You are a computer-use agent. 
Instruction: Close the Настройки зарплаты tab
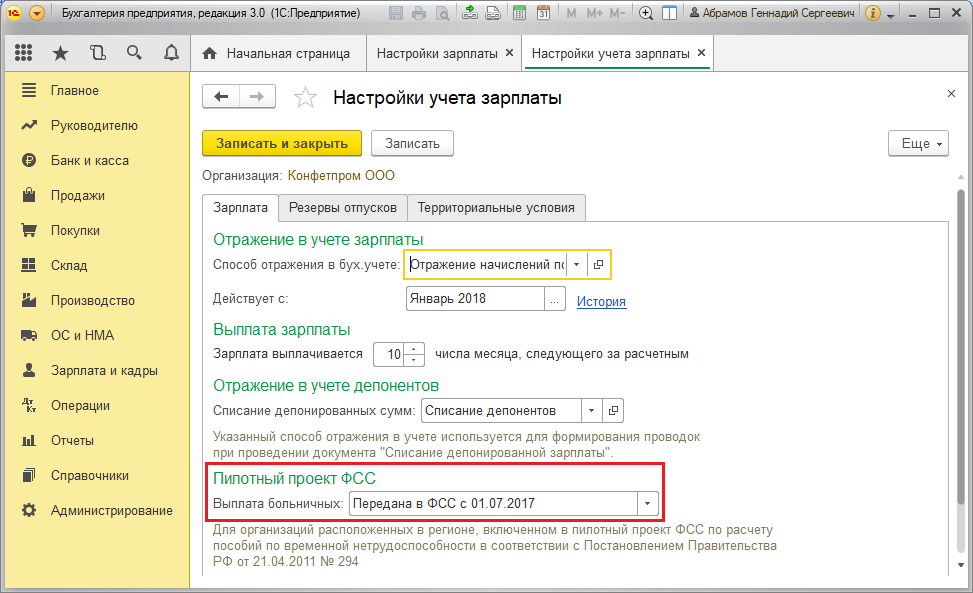(509, 53)
